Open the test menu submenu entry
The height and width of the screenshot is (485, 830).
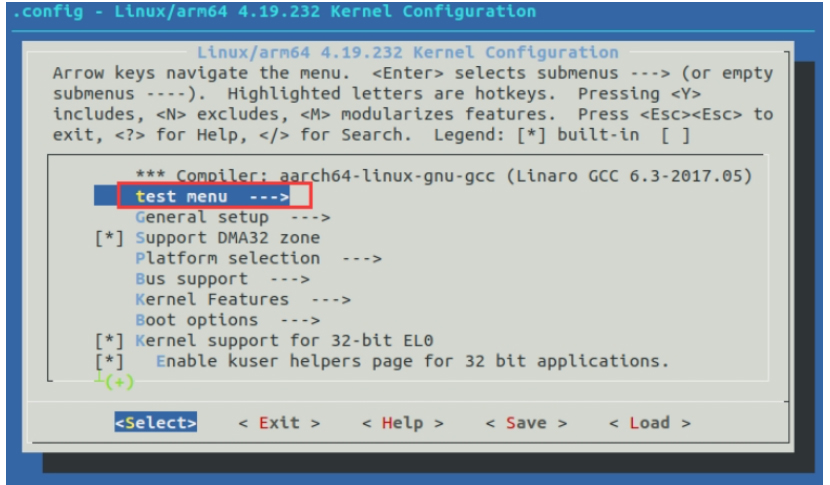tap(212, 196)
